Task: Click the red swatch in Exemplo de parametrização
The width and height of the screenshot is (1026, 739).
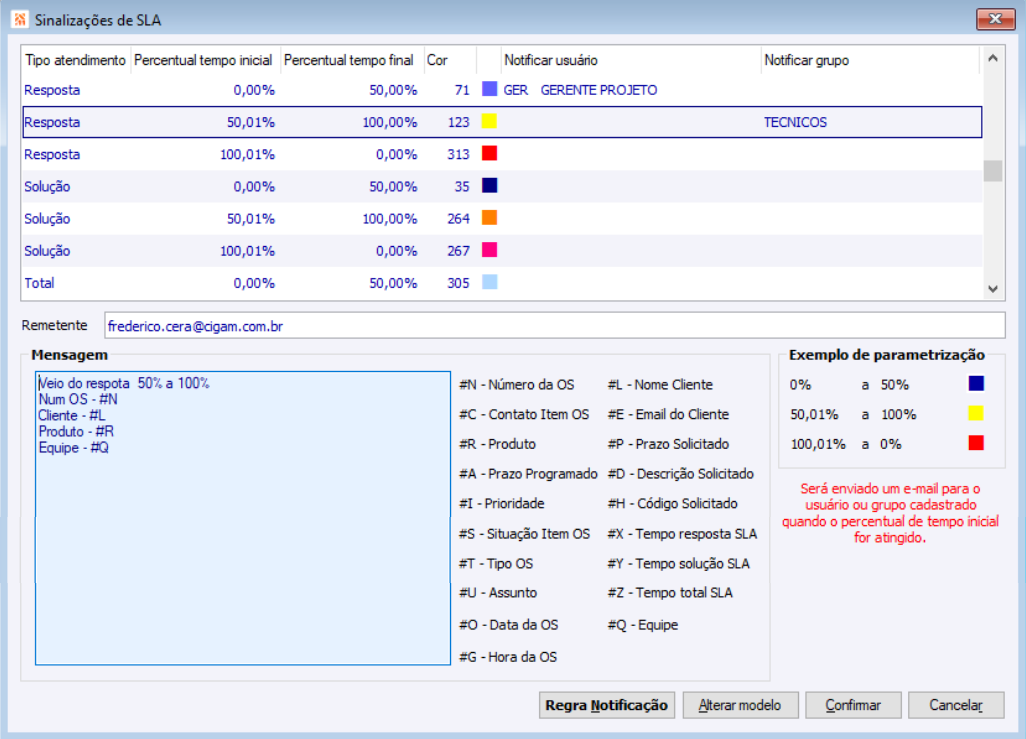Action: pyautogui.click(x=976, y=443)
